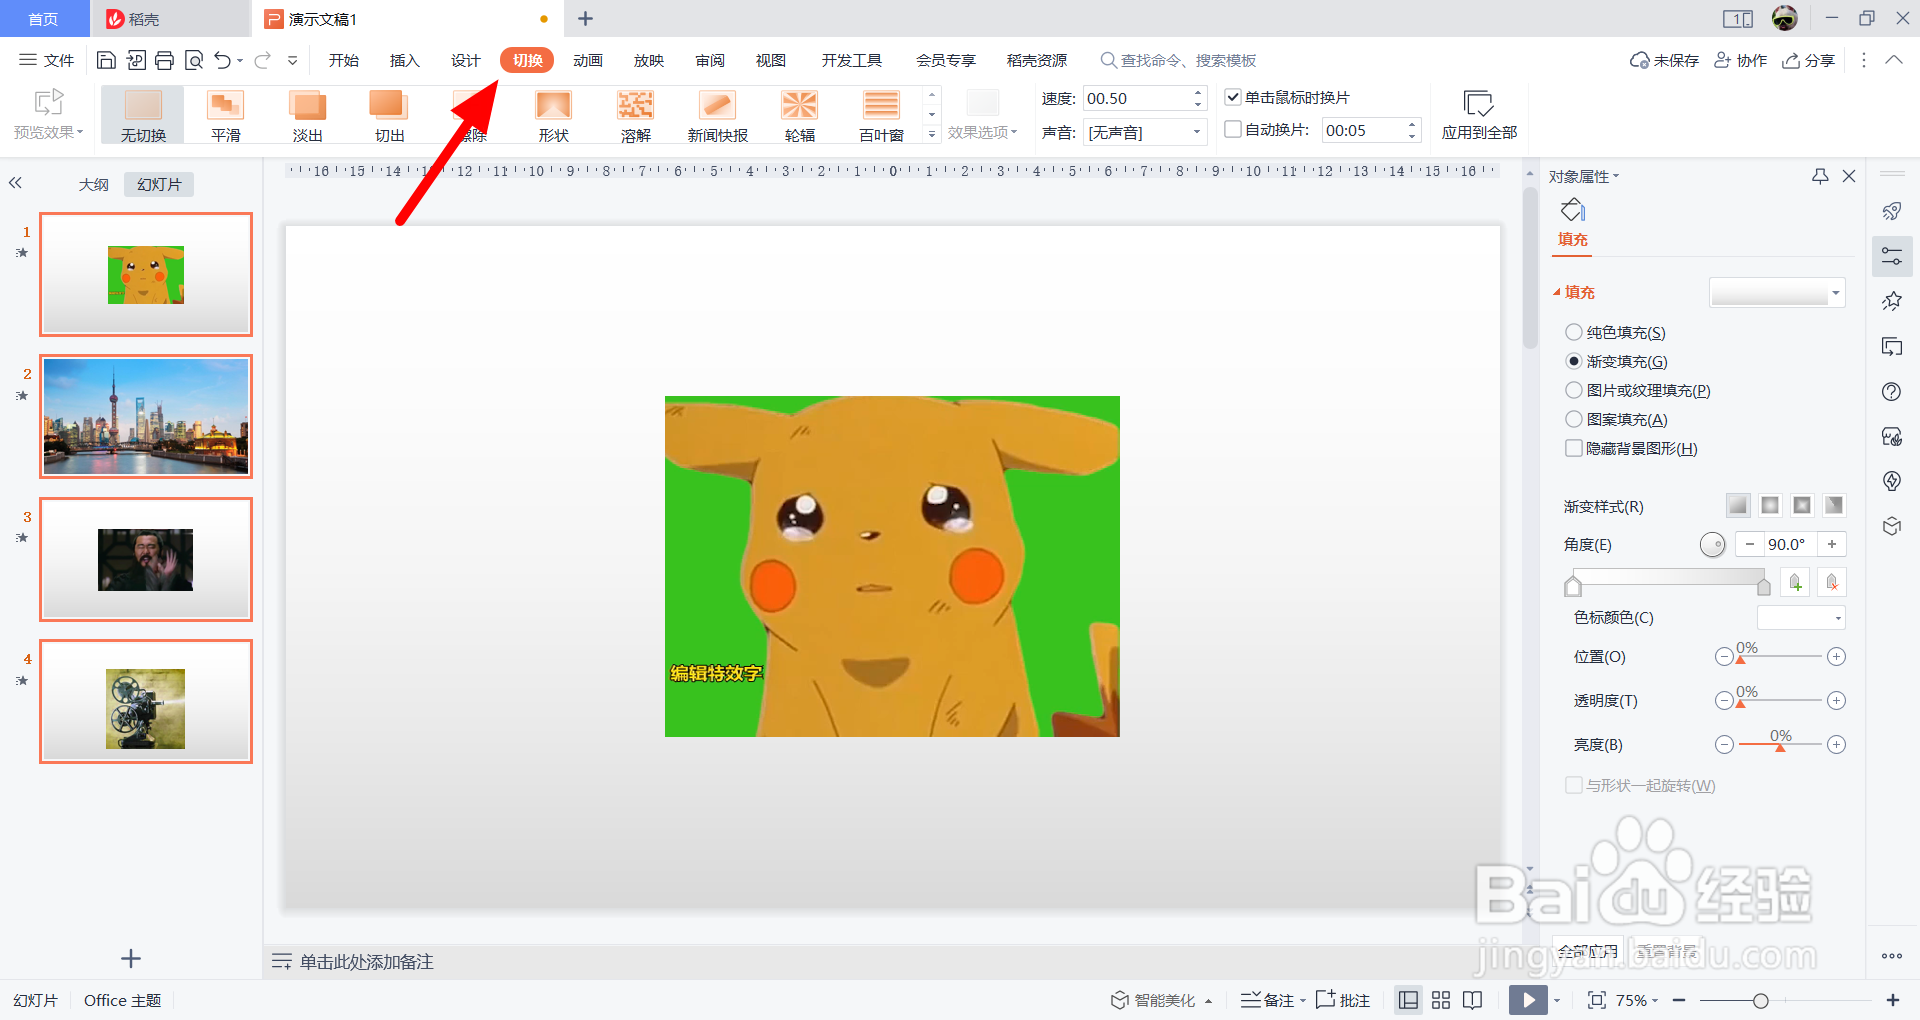Select 纯色填充 radio option
1920x1020 pixels.
tap(1573, 332)
